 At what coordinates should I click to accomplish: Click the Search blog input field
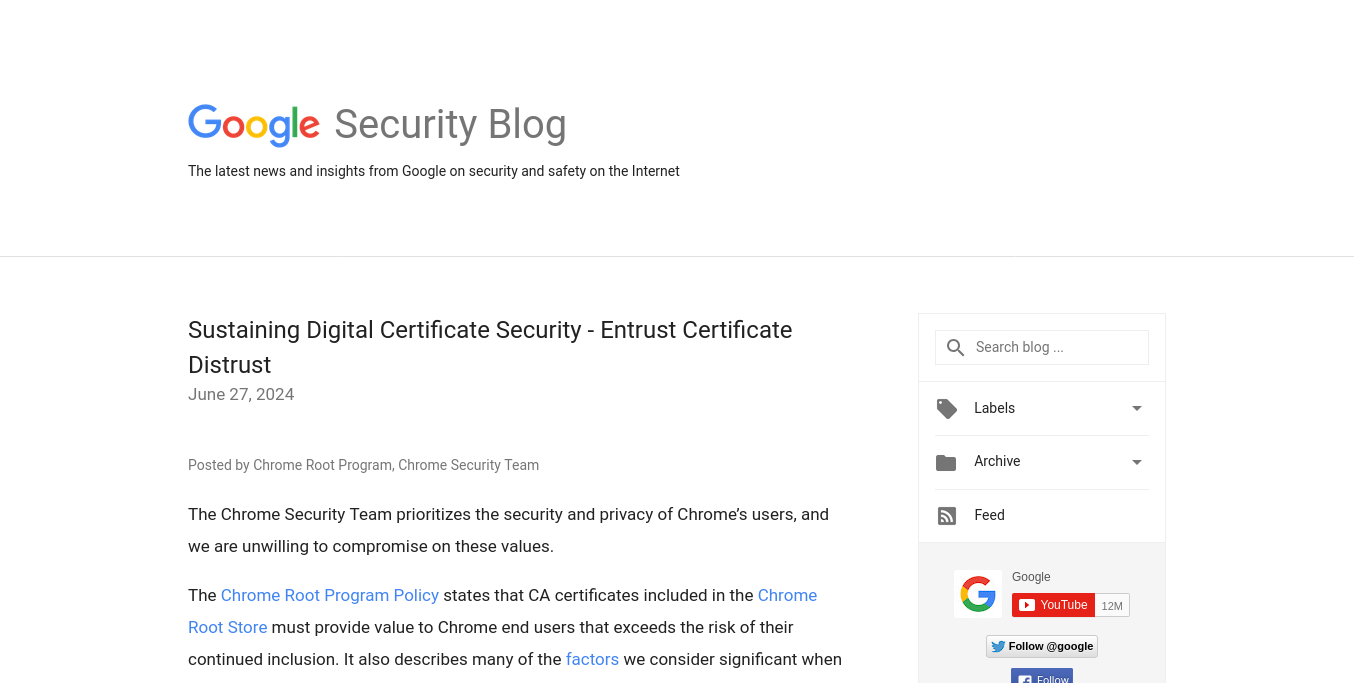coord(1056,347)
